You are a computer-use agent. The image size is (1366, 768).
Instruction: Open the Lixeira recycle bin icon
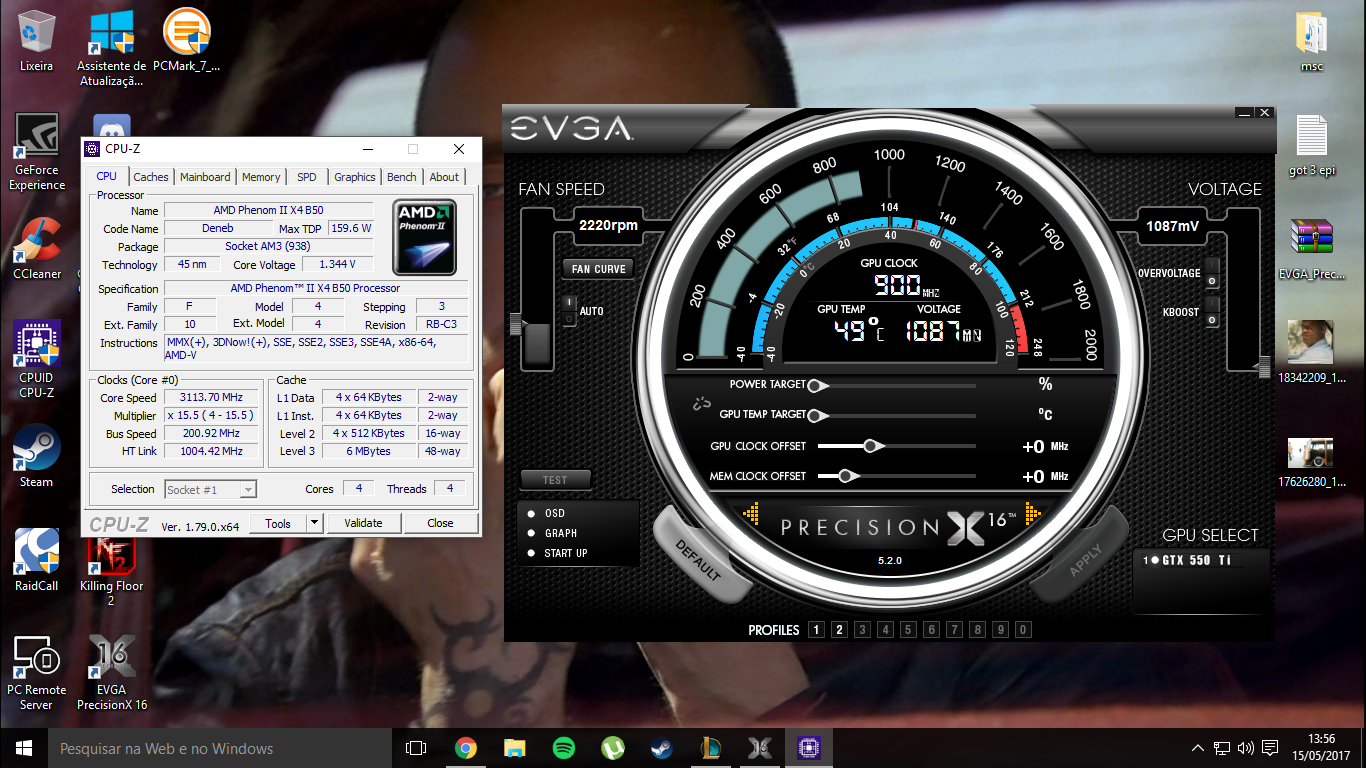(x=37, y=42)
